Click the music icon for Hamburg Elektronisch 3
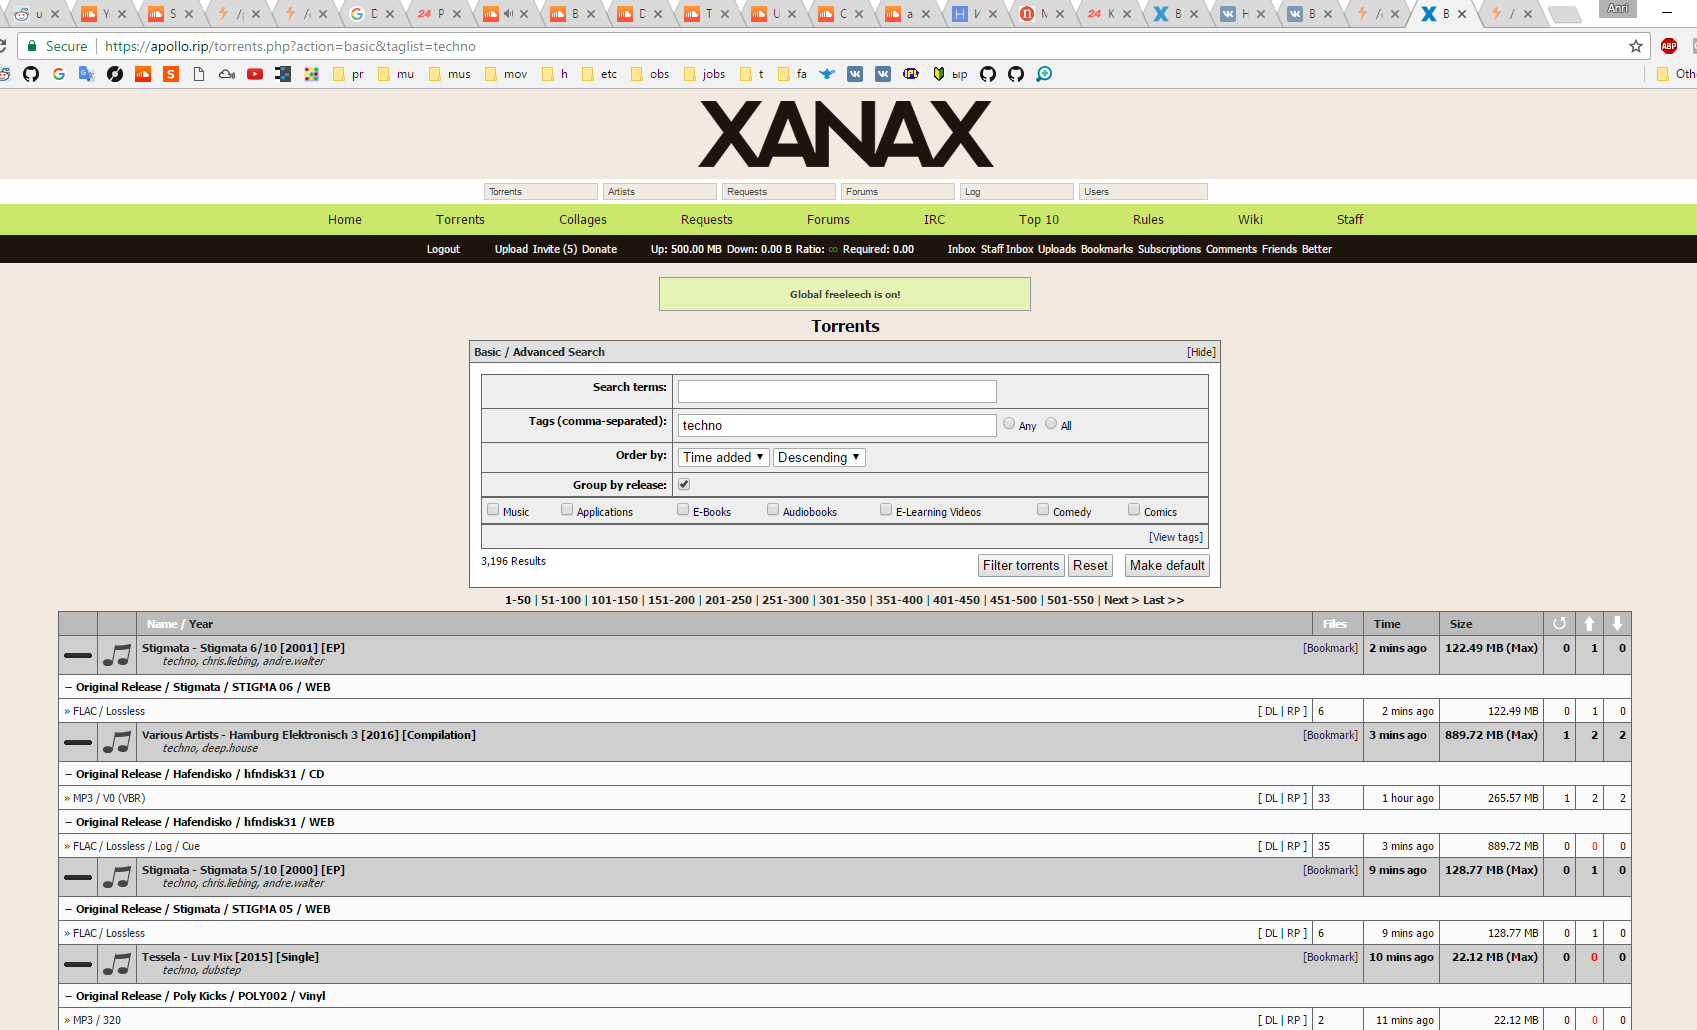This screenshot has height=1030, width=1697. (117, 742)
